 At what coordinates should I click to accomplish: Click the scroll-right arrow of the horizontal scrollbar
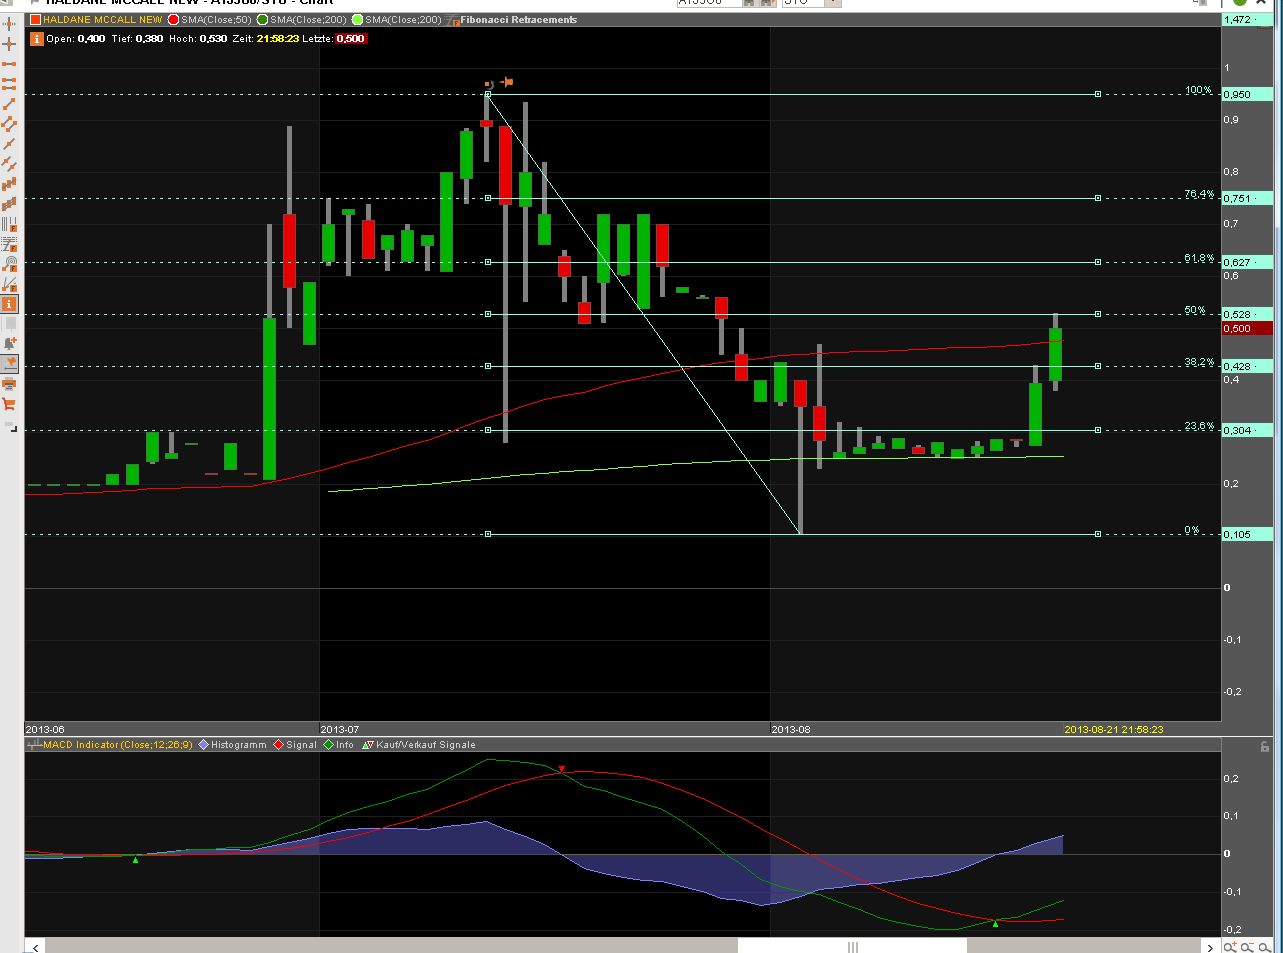[1211, 946]
